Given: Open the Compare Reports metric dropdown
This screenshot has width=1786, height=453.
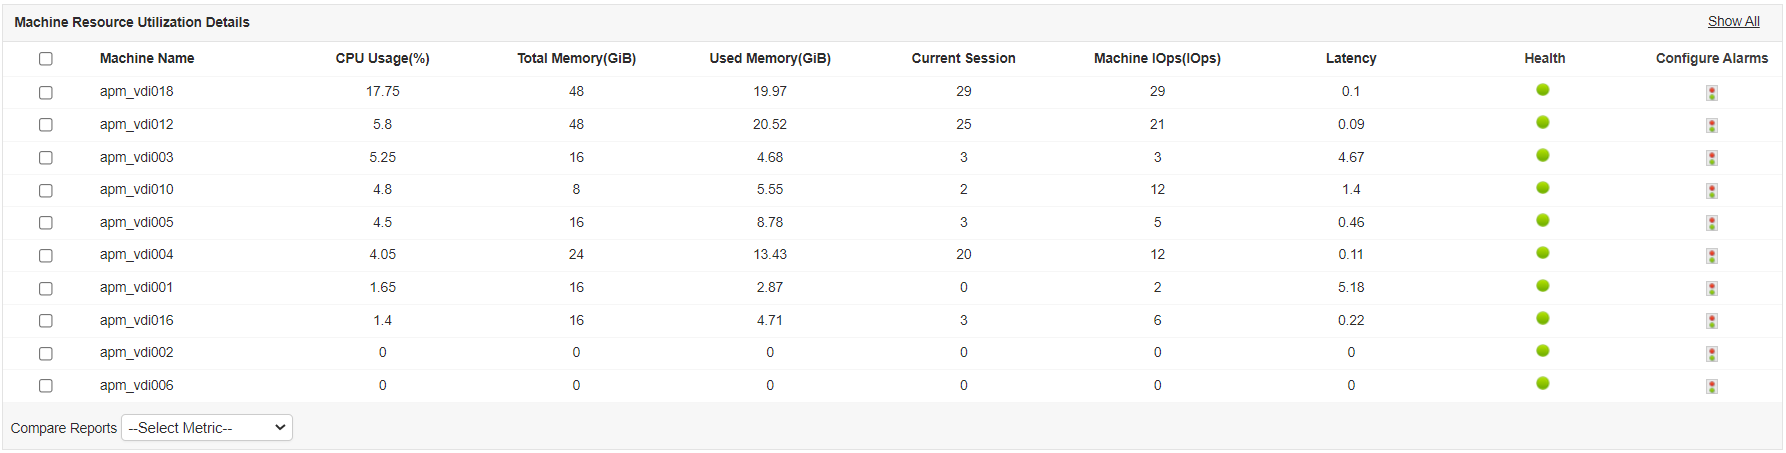Looking at the screenshot, I should 207,428.
